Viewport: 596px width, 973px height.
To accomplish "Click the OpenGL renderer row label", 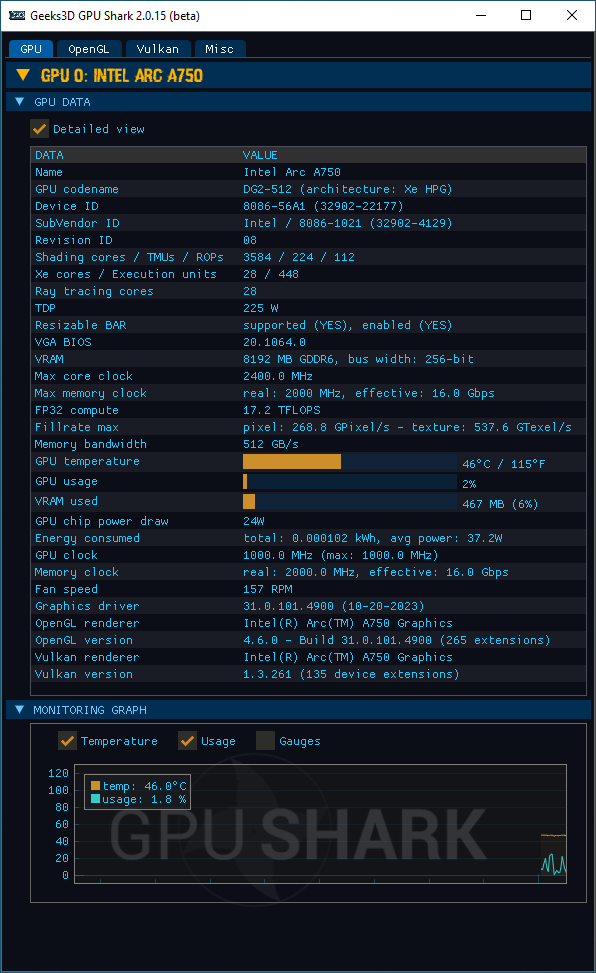I will click(87, 623).
